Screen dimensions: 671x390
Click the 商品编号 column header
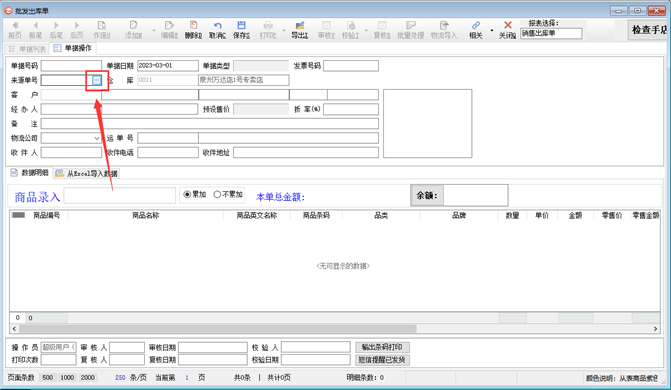(x=47, y=215)
